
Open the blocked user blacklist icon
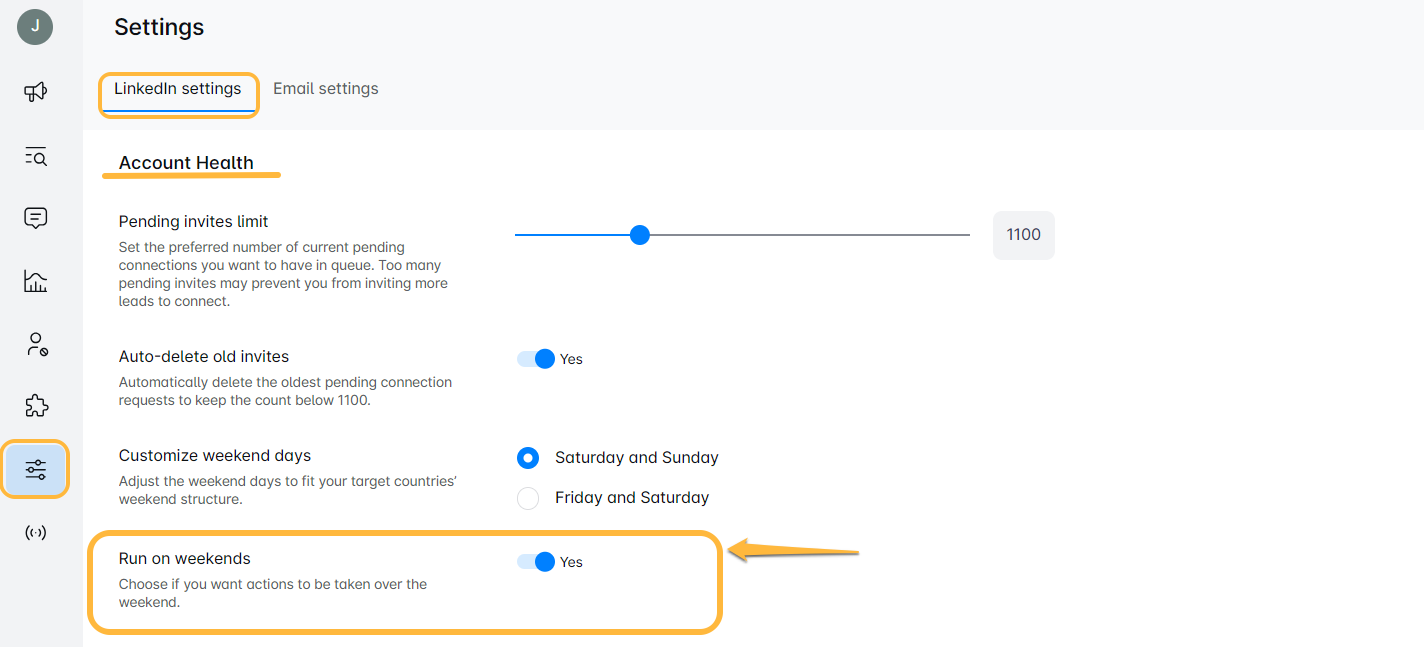click(35, 345)
